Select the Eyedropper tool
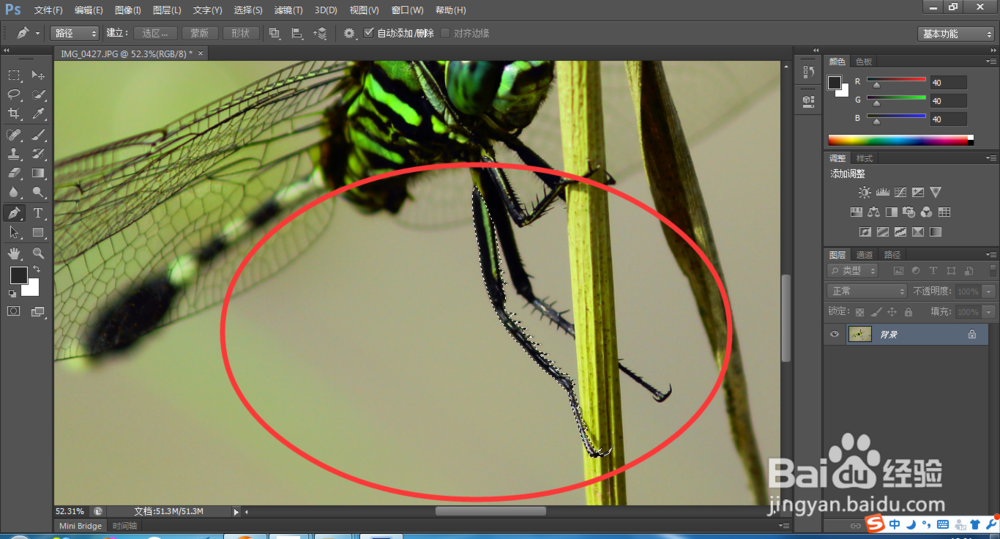The width and height of the screenshot is (1000, 539). tap(38, 114)
